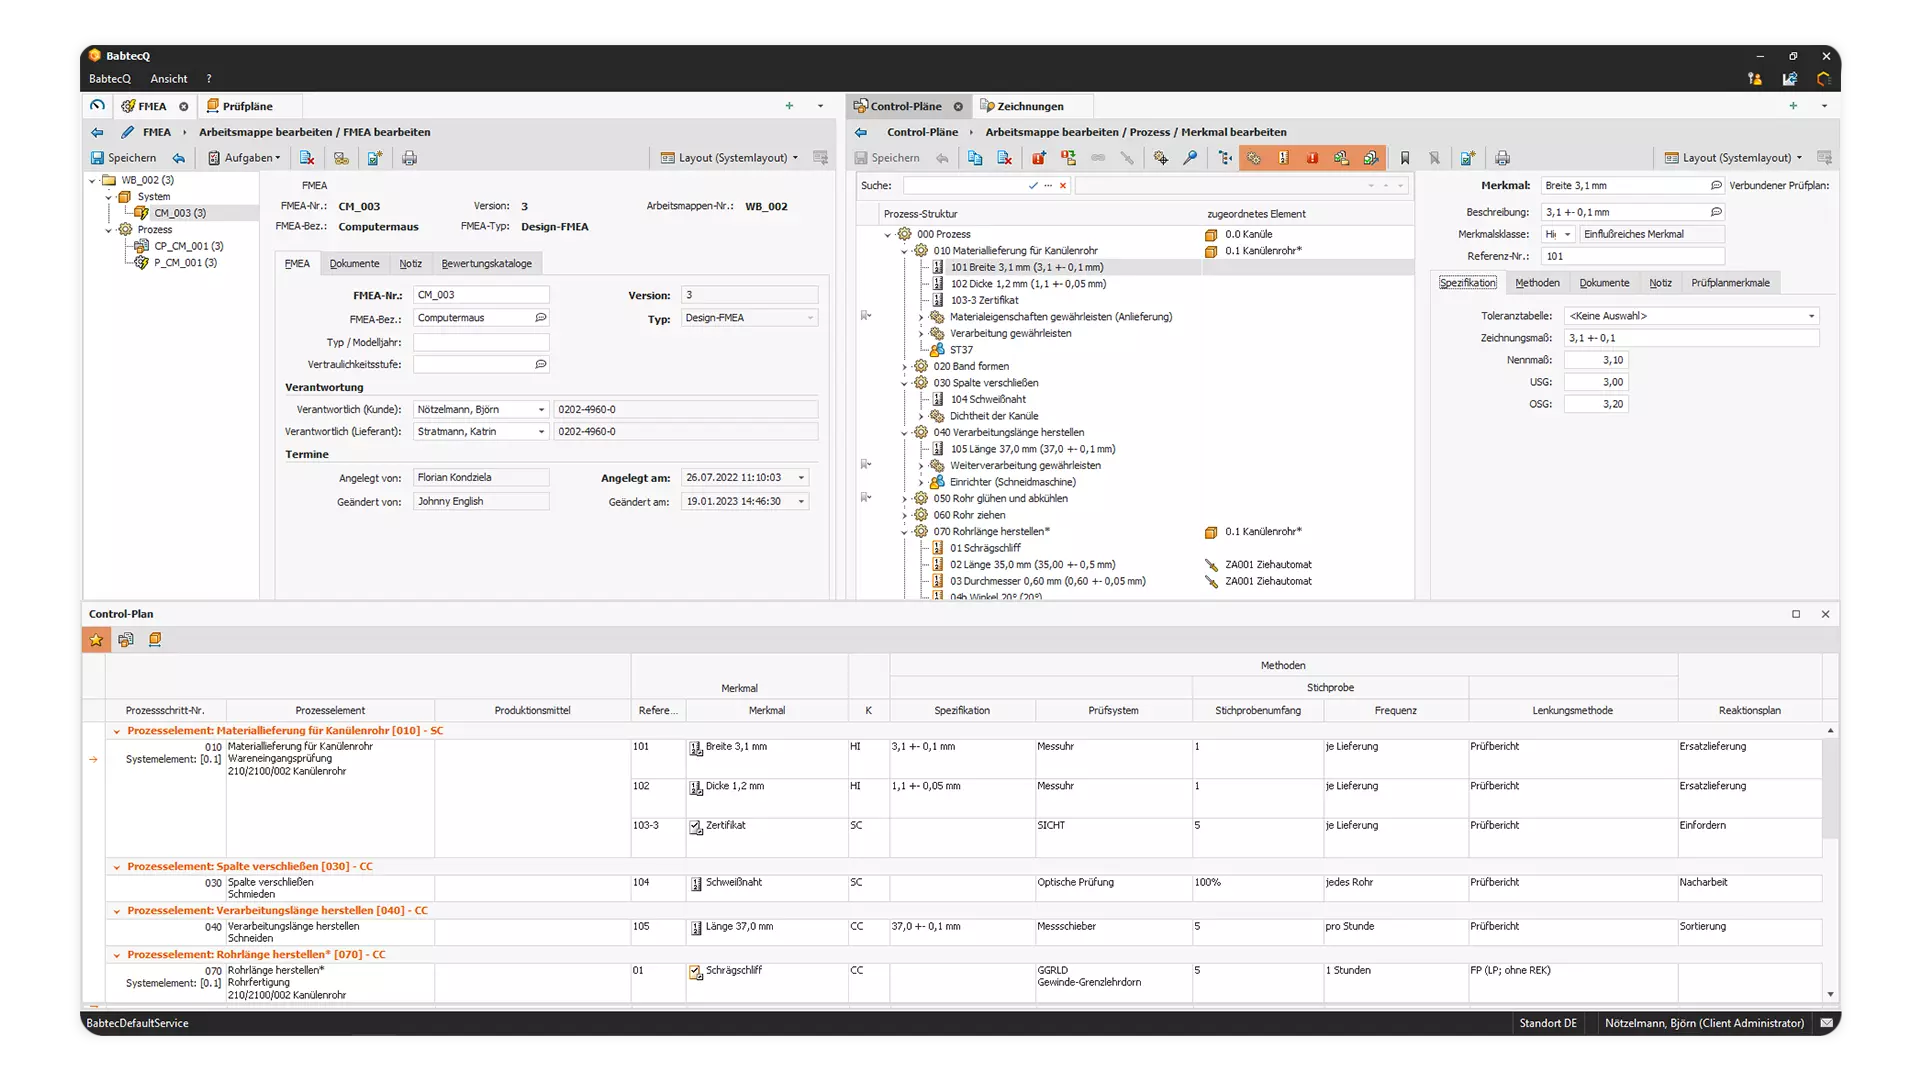Click the printer icon in Control-Pläne toolbar
Image resolution: width=1920 pixels, height=1080 pixels.
(x=1502, y=158)
